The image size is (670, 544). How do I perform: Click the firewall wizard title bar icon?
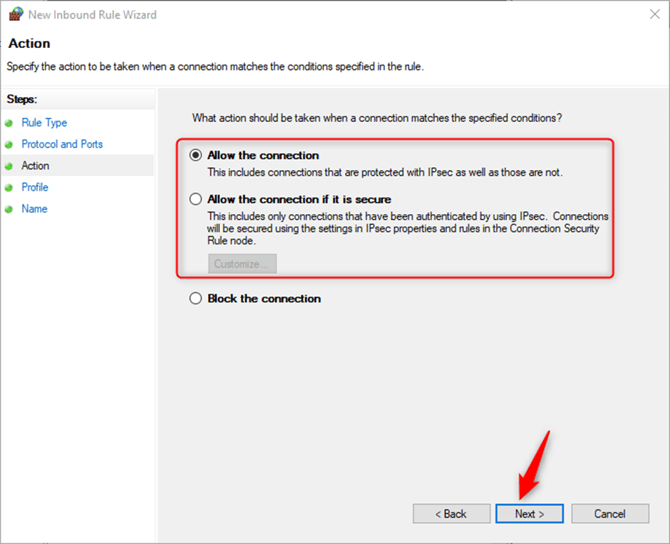point(14,15)
